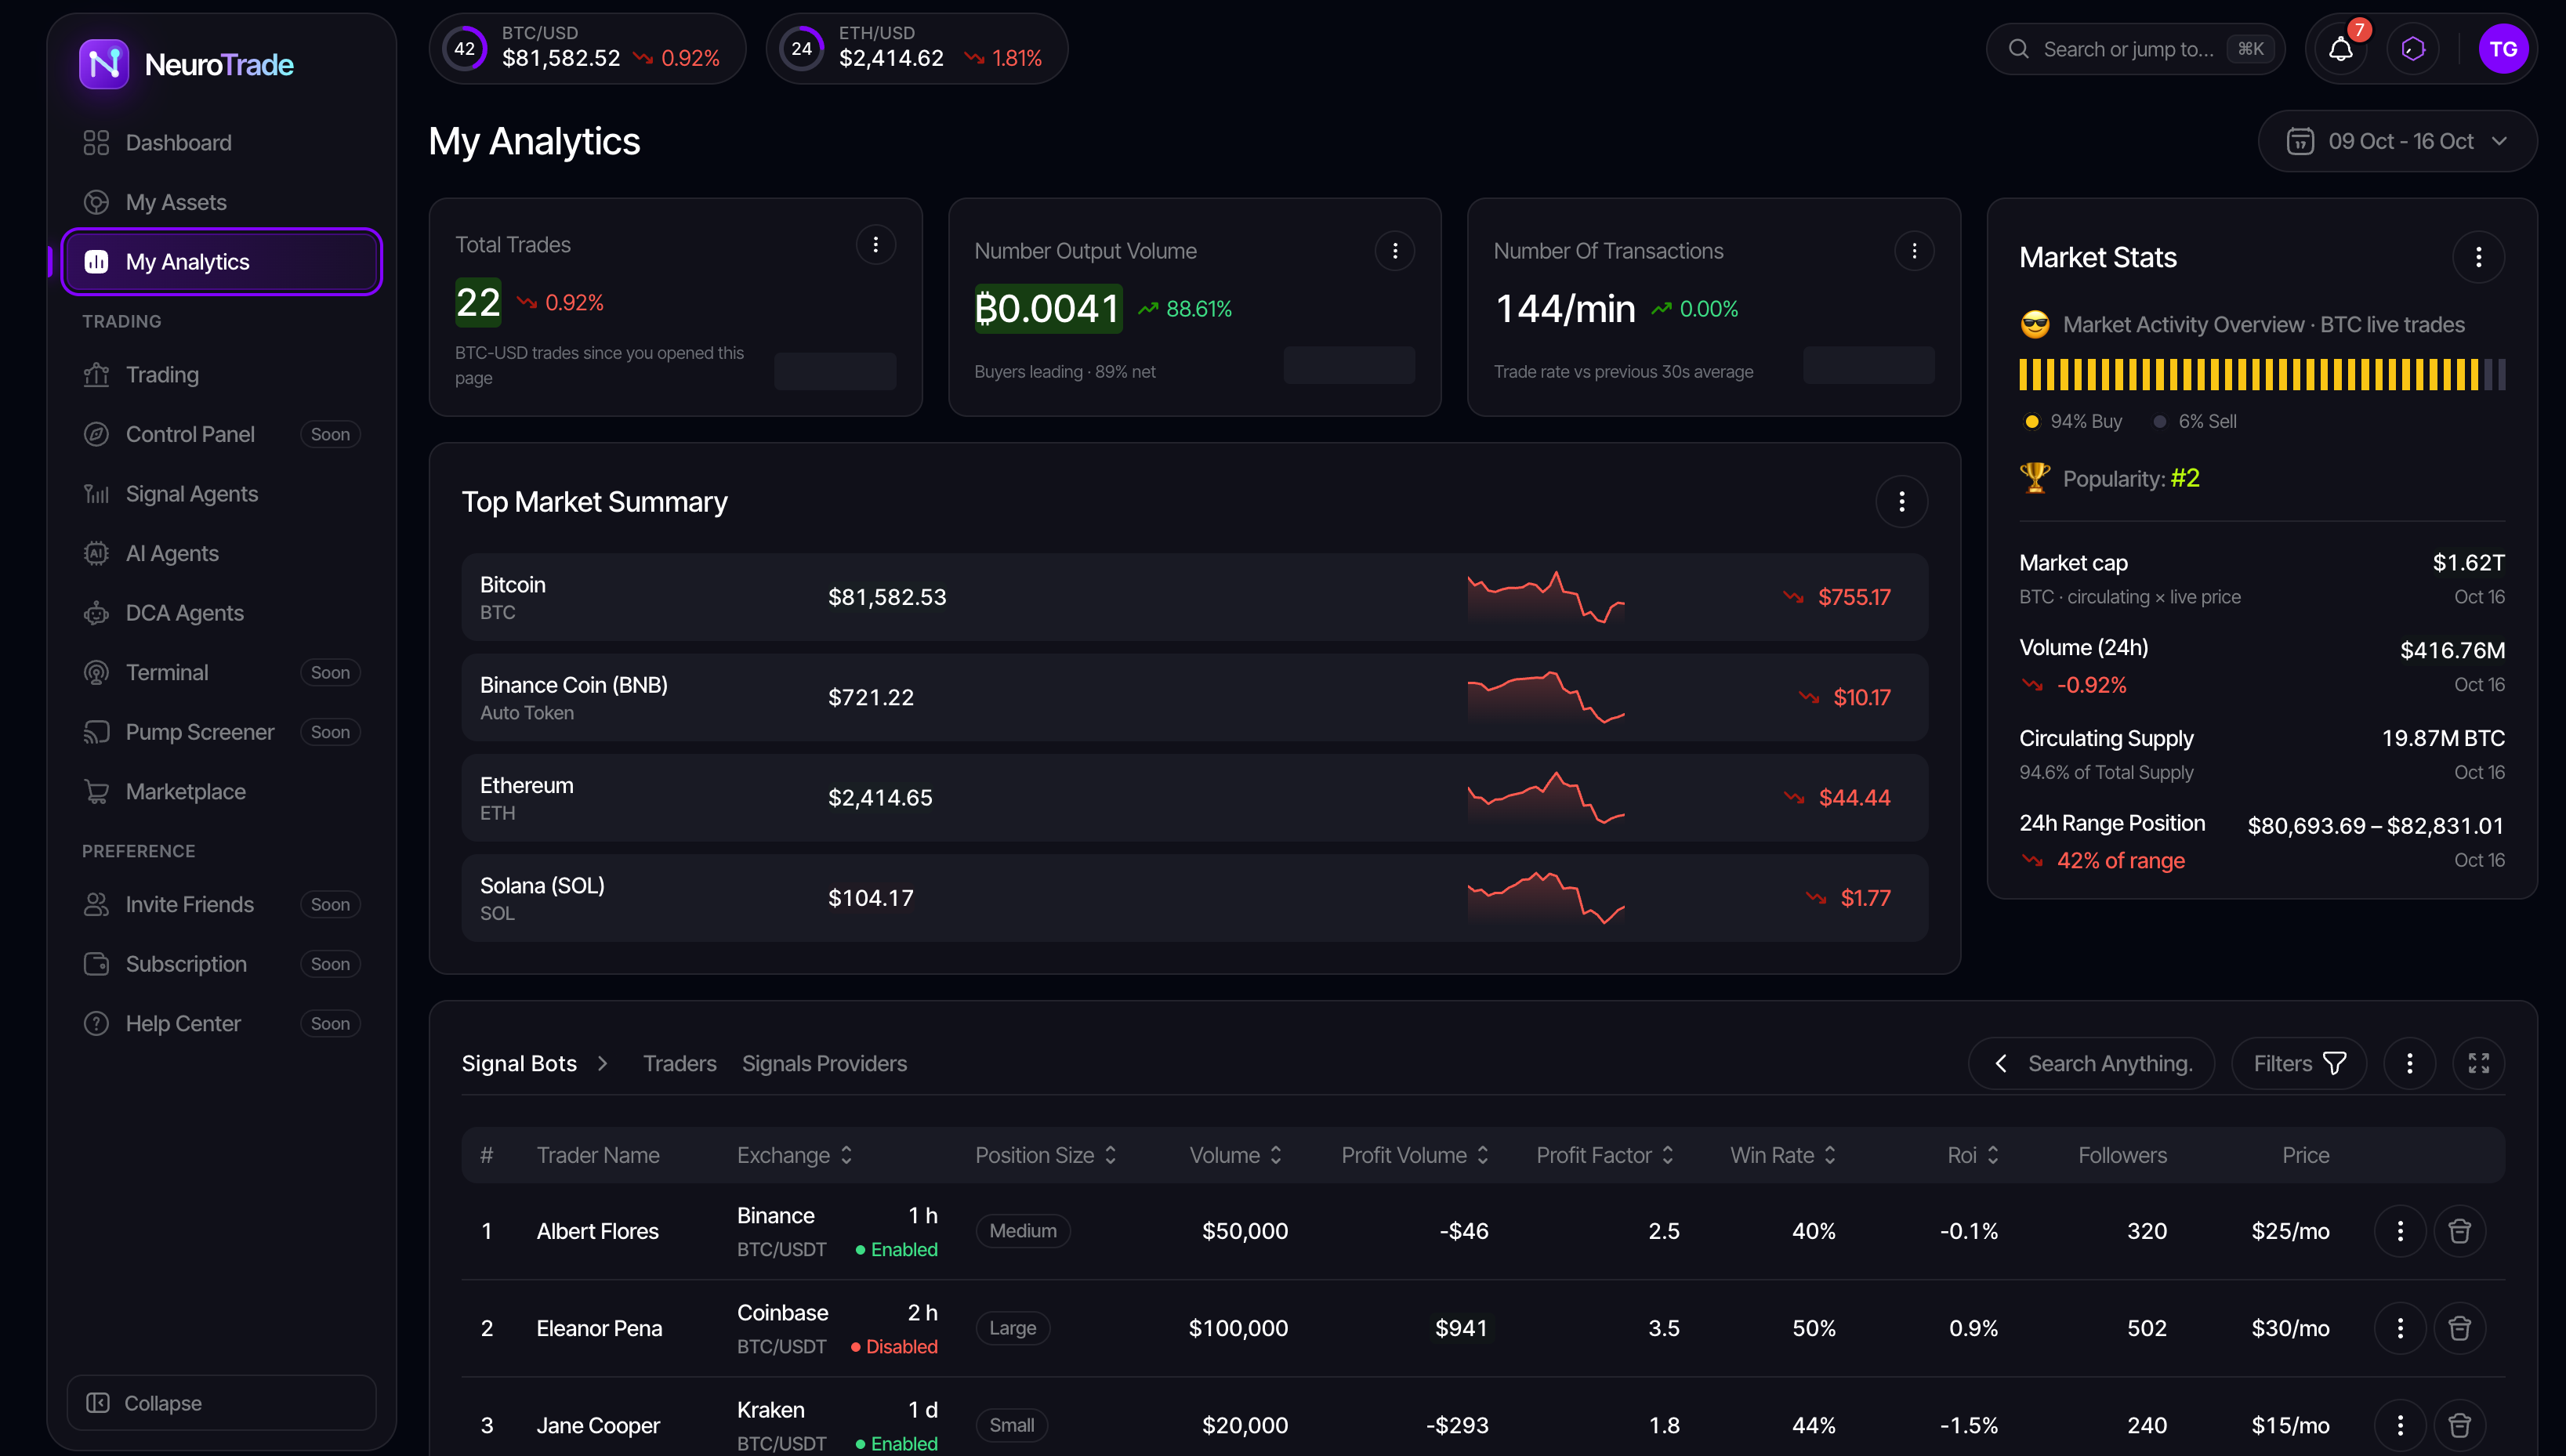Open Signal Agents in sidebar

coord(221,494)
